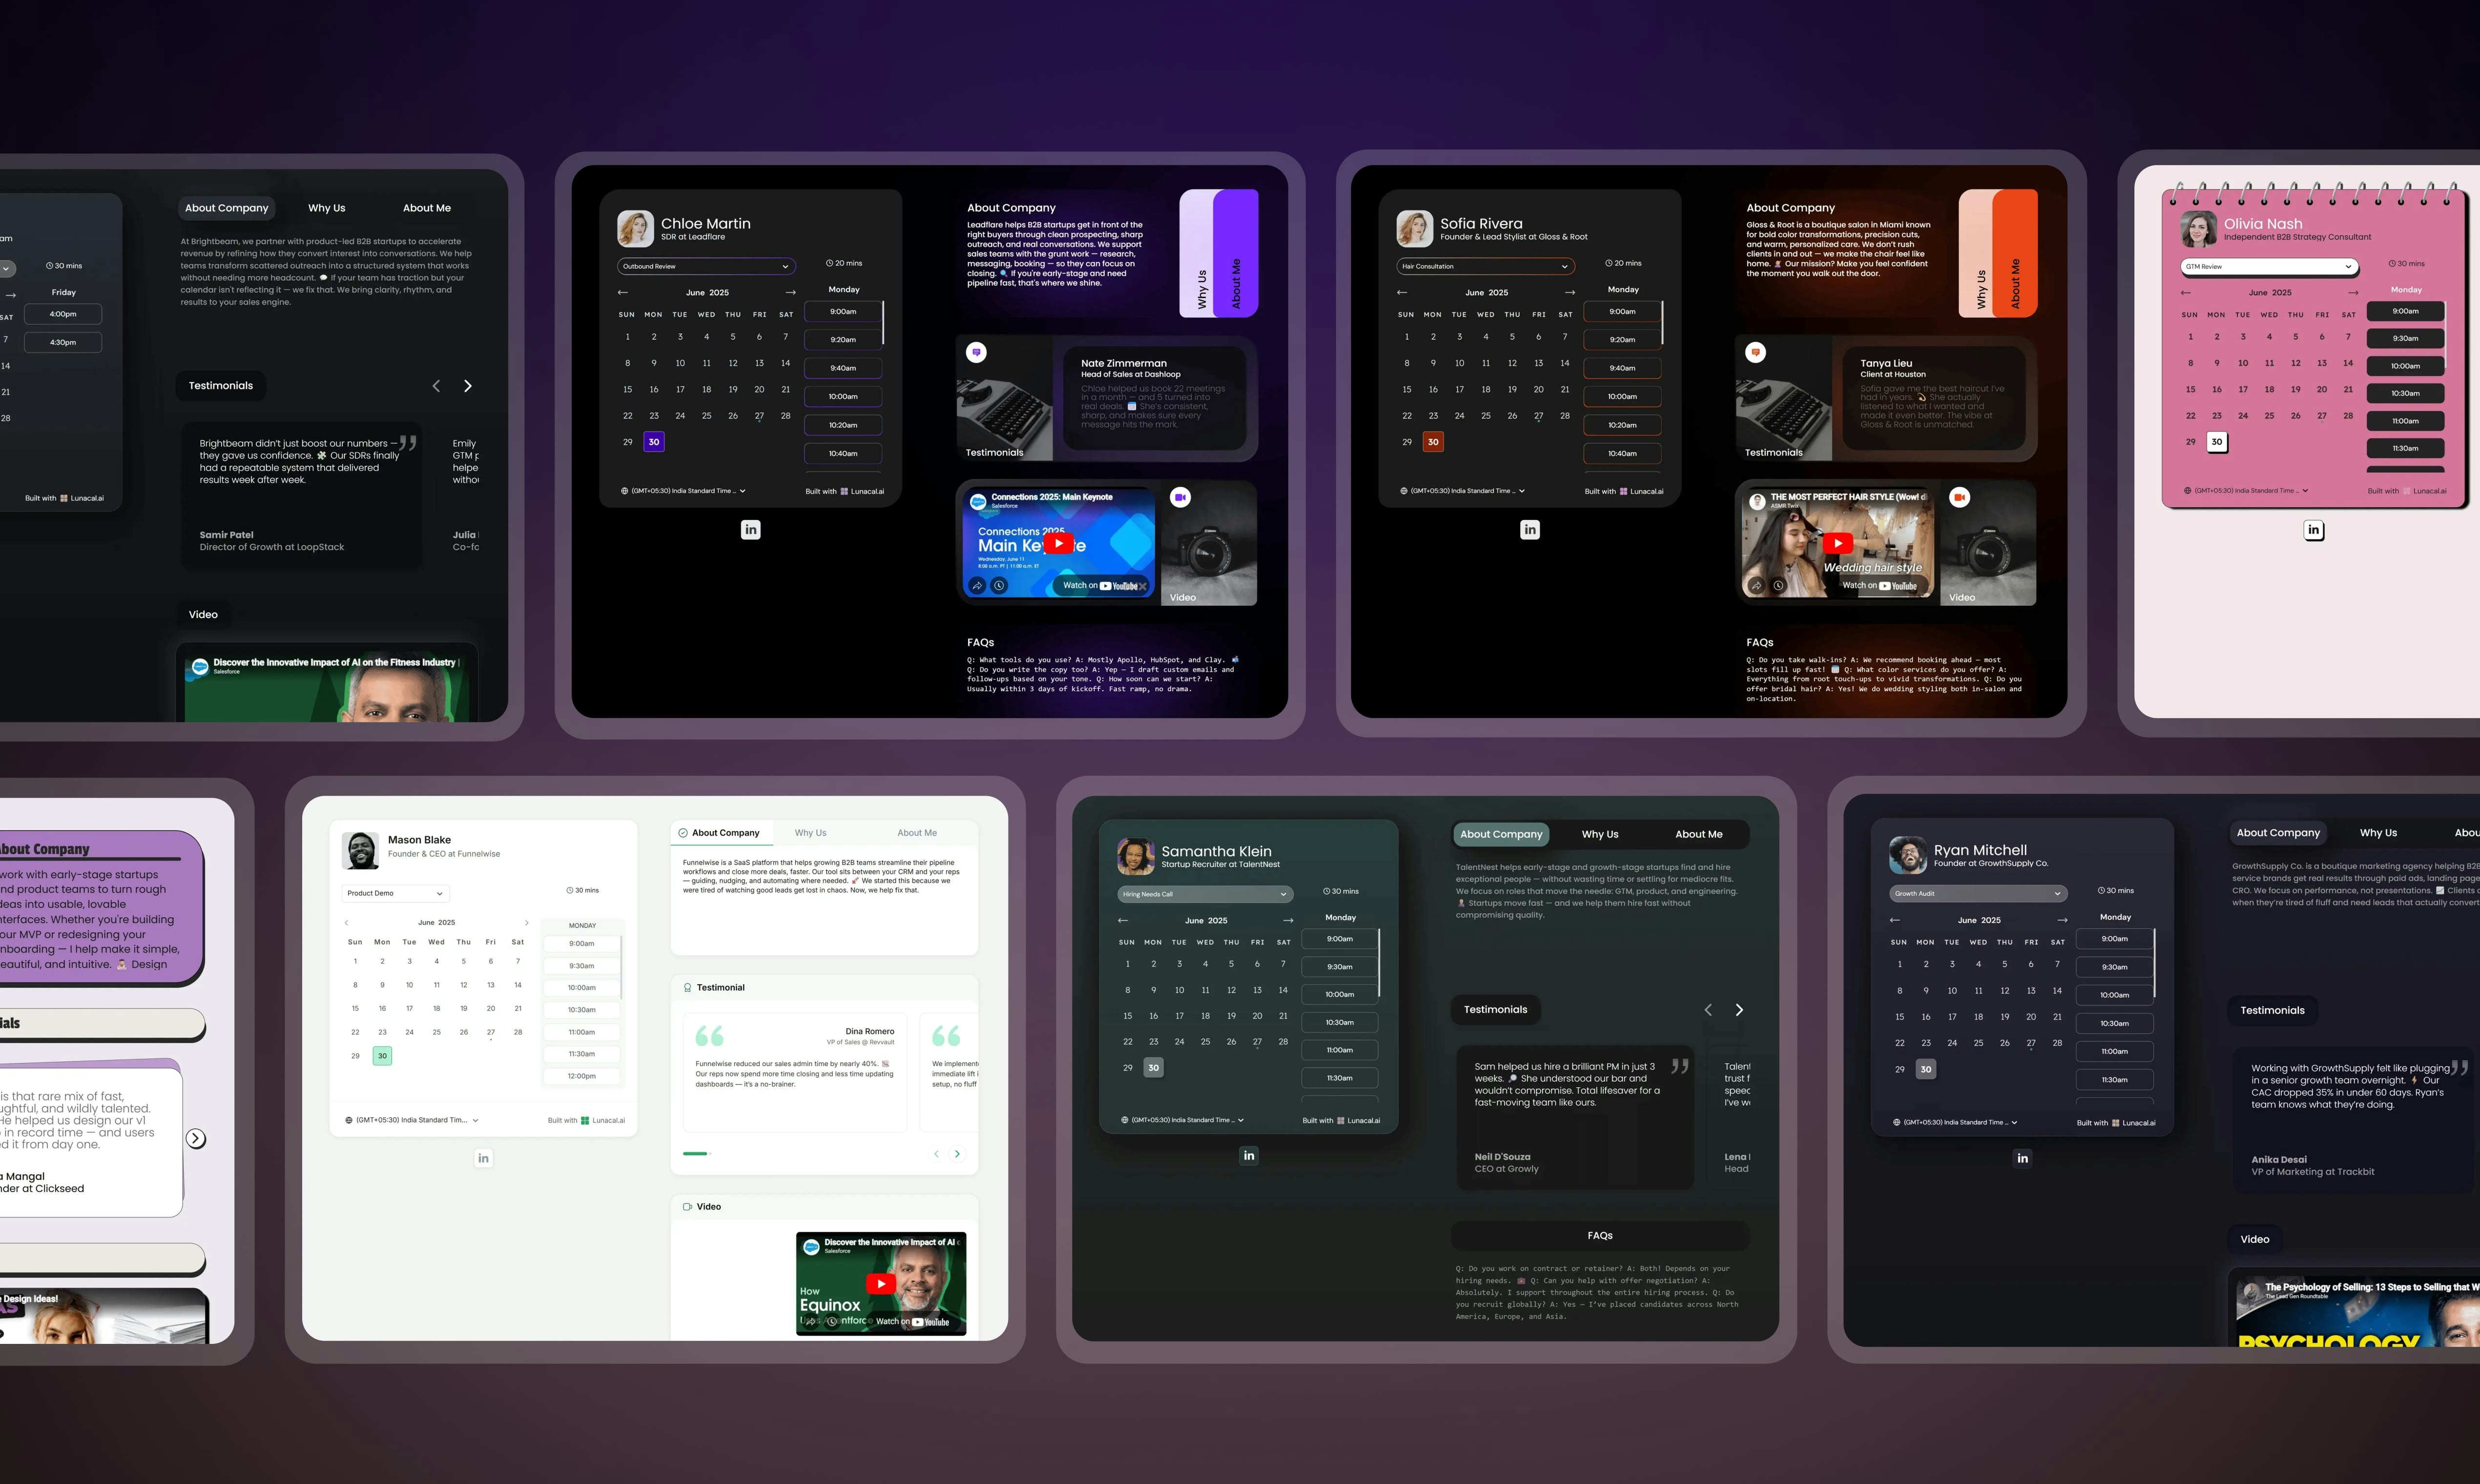Click the purple video camera icon beside the keynote video
Image resolution: width=2480 pixels, height=1484 pixels.
click(1180, 497)
